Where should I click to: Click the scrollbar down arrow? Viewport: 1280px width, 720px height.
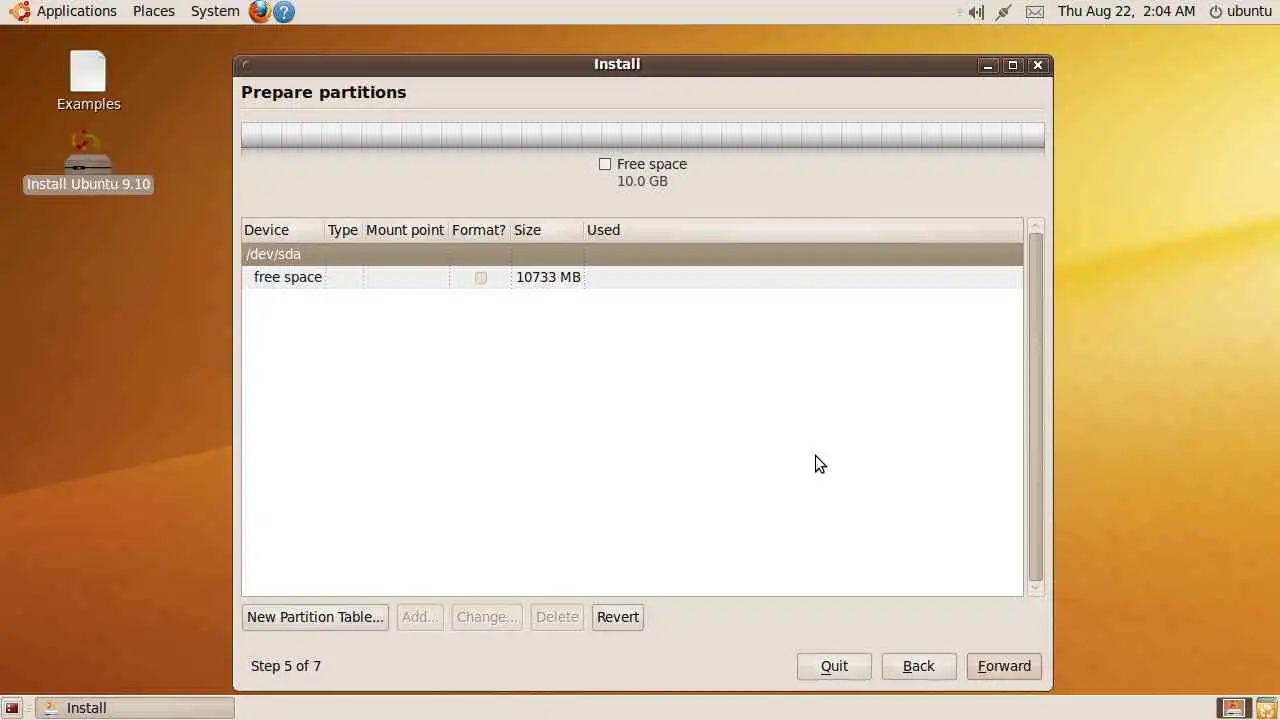point(1036,589)
